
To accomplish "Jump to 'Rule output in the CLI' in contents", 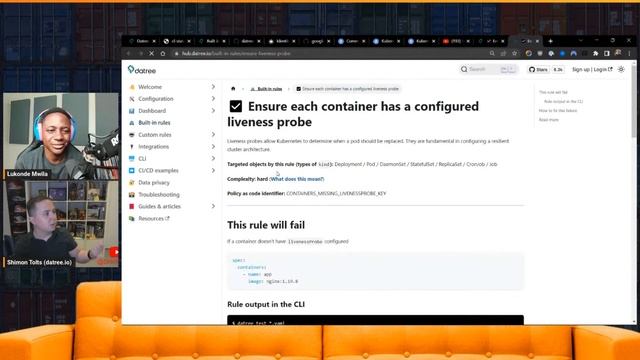I will point(563,101).
